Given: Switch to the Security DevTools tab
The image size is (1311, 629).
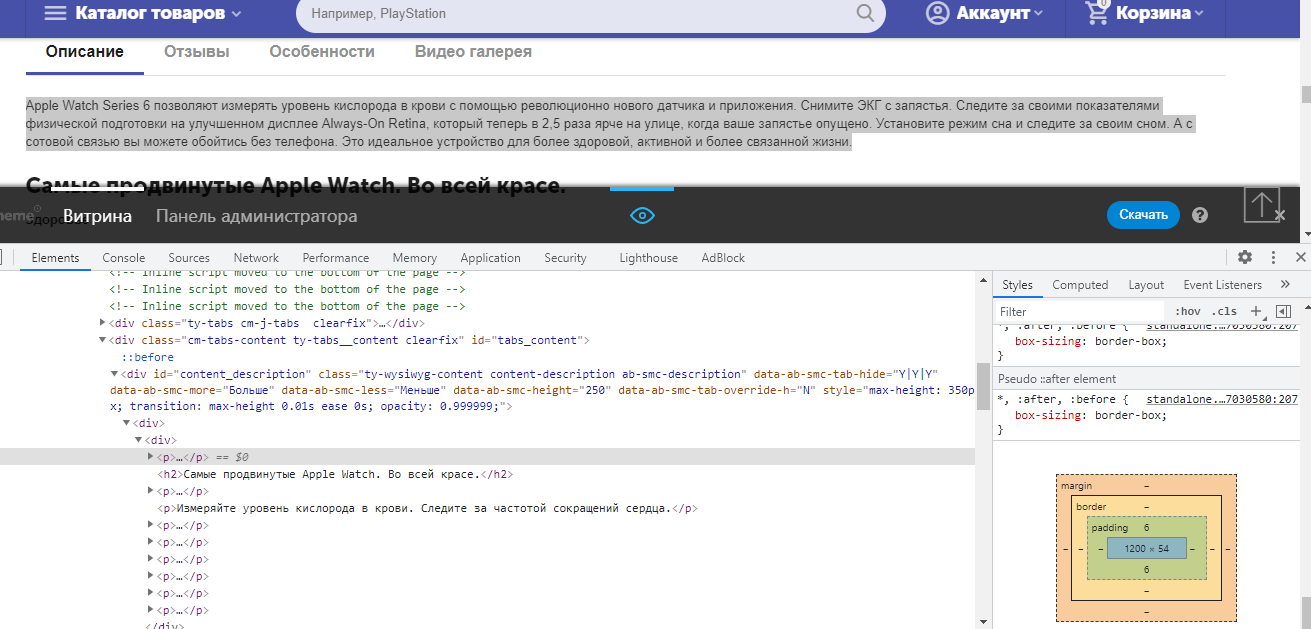Looking at the screenshot, I should click(x=565, y=258).
